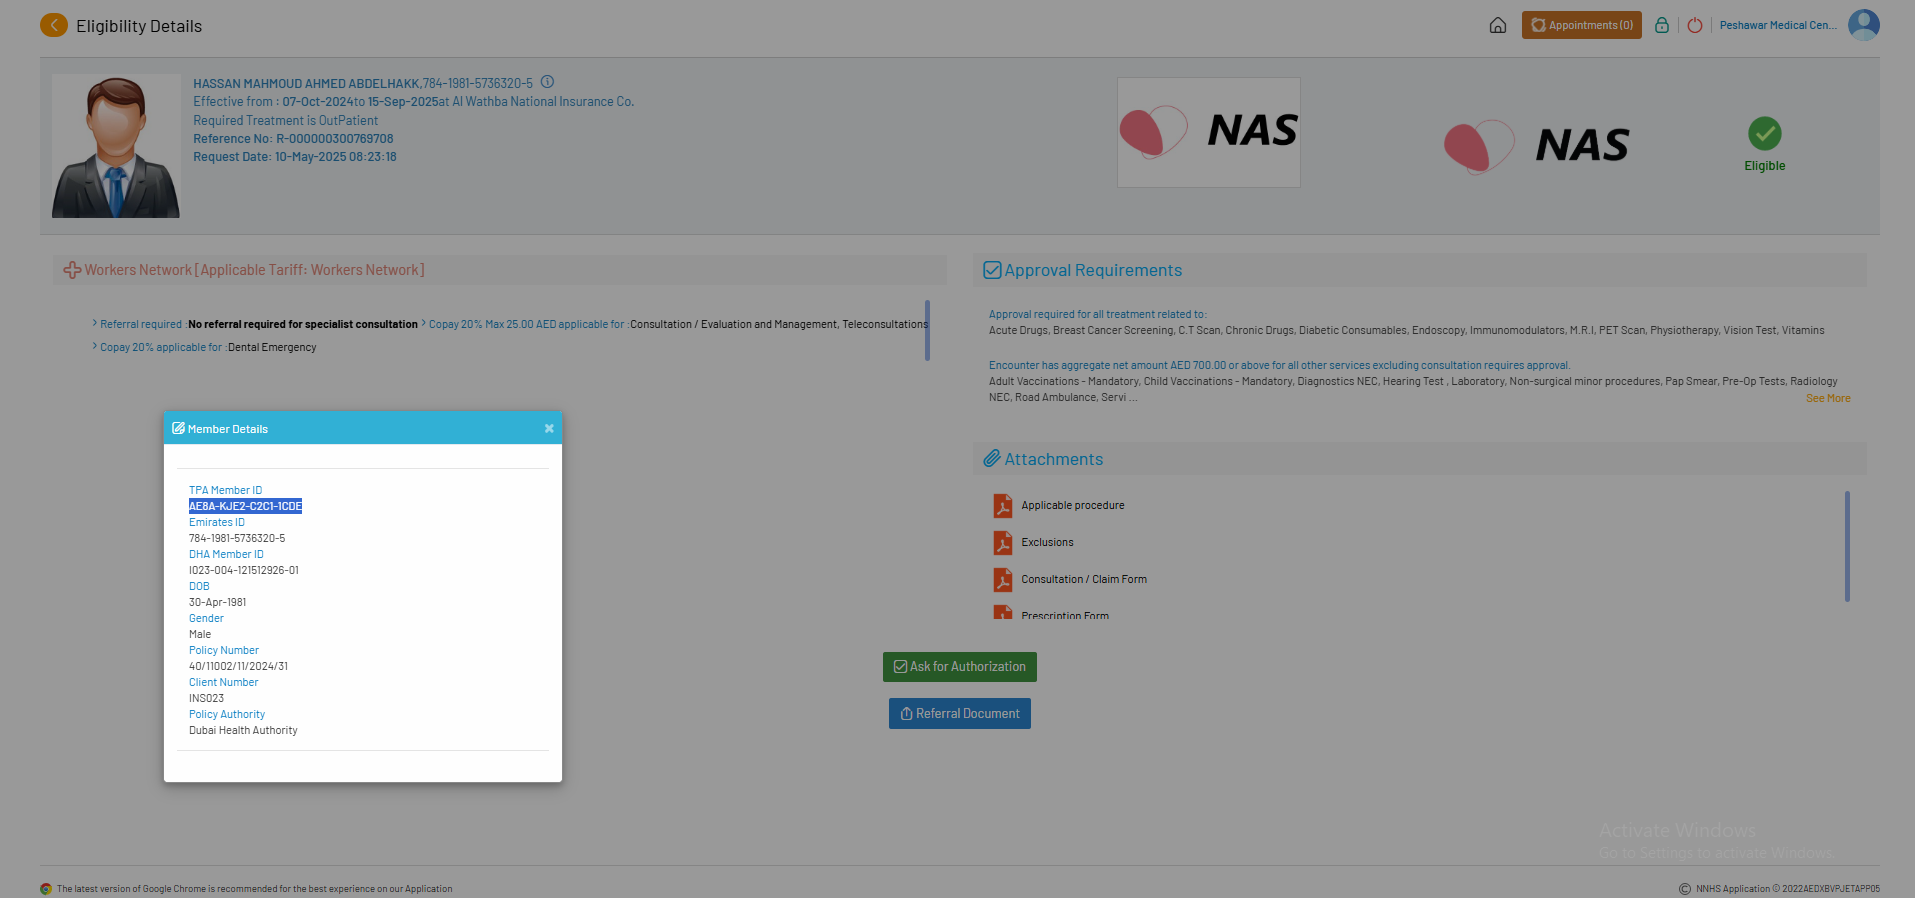The height and width of the screenshot is (898, 1915).
Task: Open Appointments (0) button
Action: (1581, 25)
